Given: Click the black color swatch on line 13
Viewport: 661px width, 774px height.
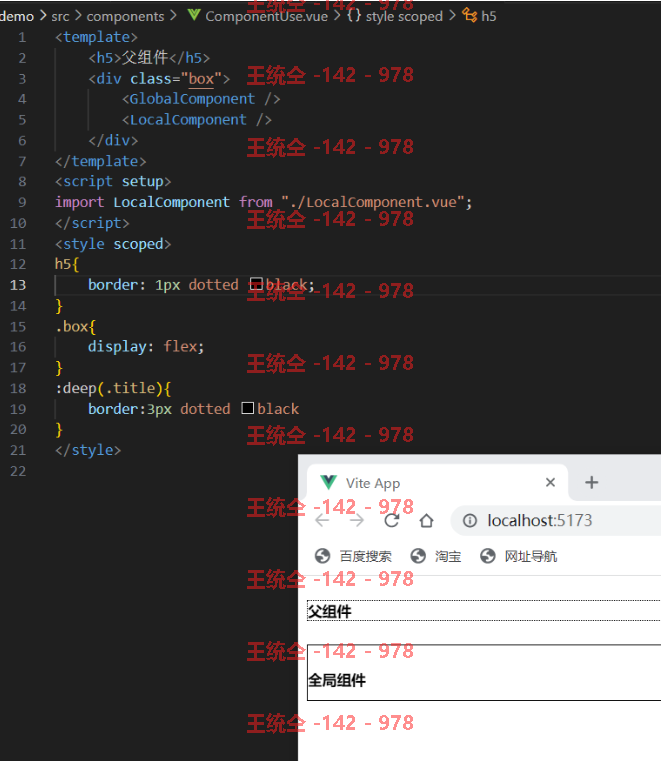Looking at the screenshot, I should click(x=256, y=284).
